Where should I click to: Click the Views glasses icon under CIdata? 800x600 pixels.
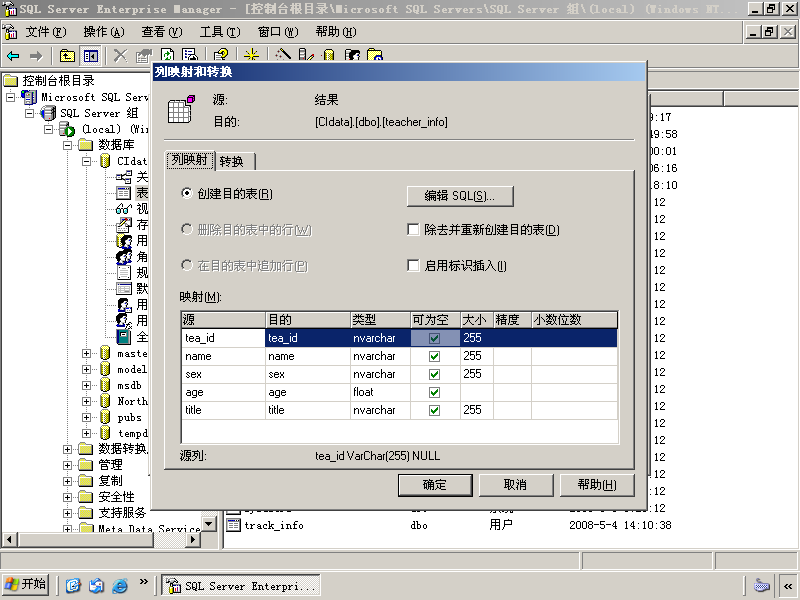coord(123,209)
